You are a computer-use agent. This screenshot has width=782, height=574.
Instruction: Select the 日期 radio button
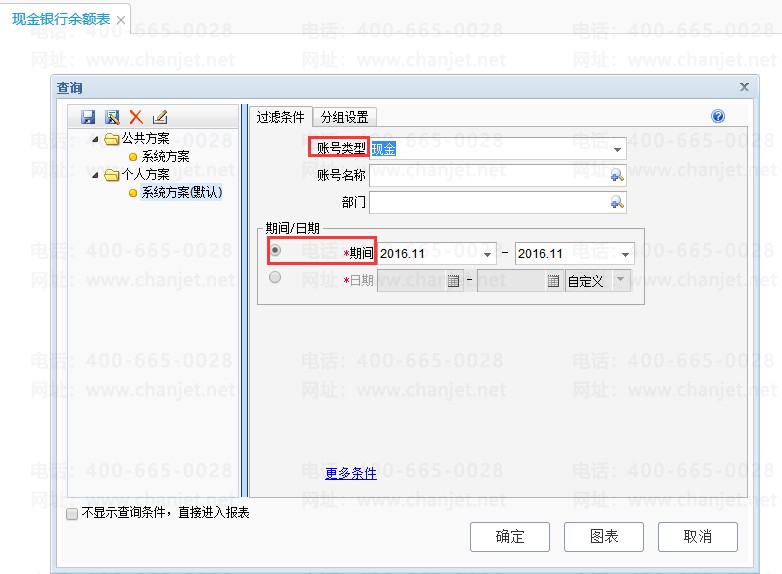tap(275, 277)
